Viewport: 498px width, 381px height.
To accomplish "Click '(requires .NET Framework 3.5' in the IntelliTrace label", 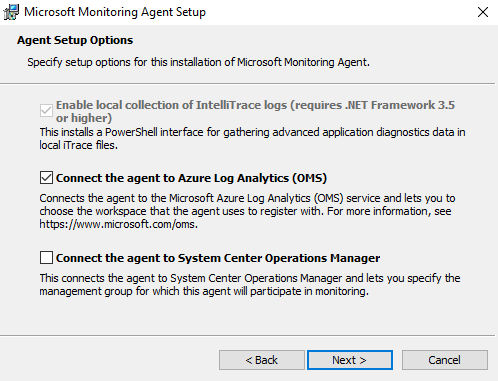I will [x=372, y=105].
